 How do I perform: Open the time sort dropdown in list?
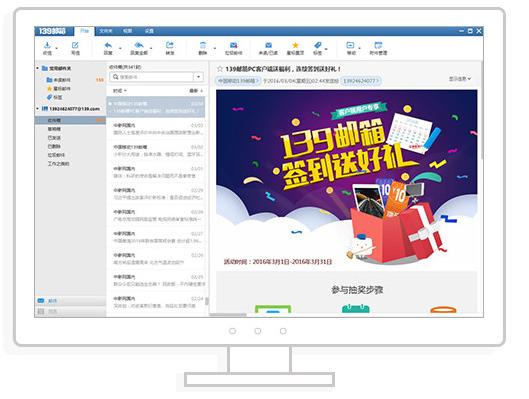point(119,91)
